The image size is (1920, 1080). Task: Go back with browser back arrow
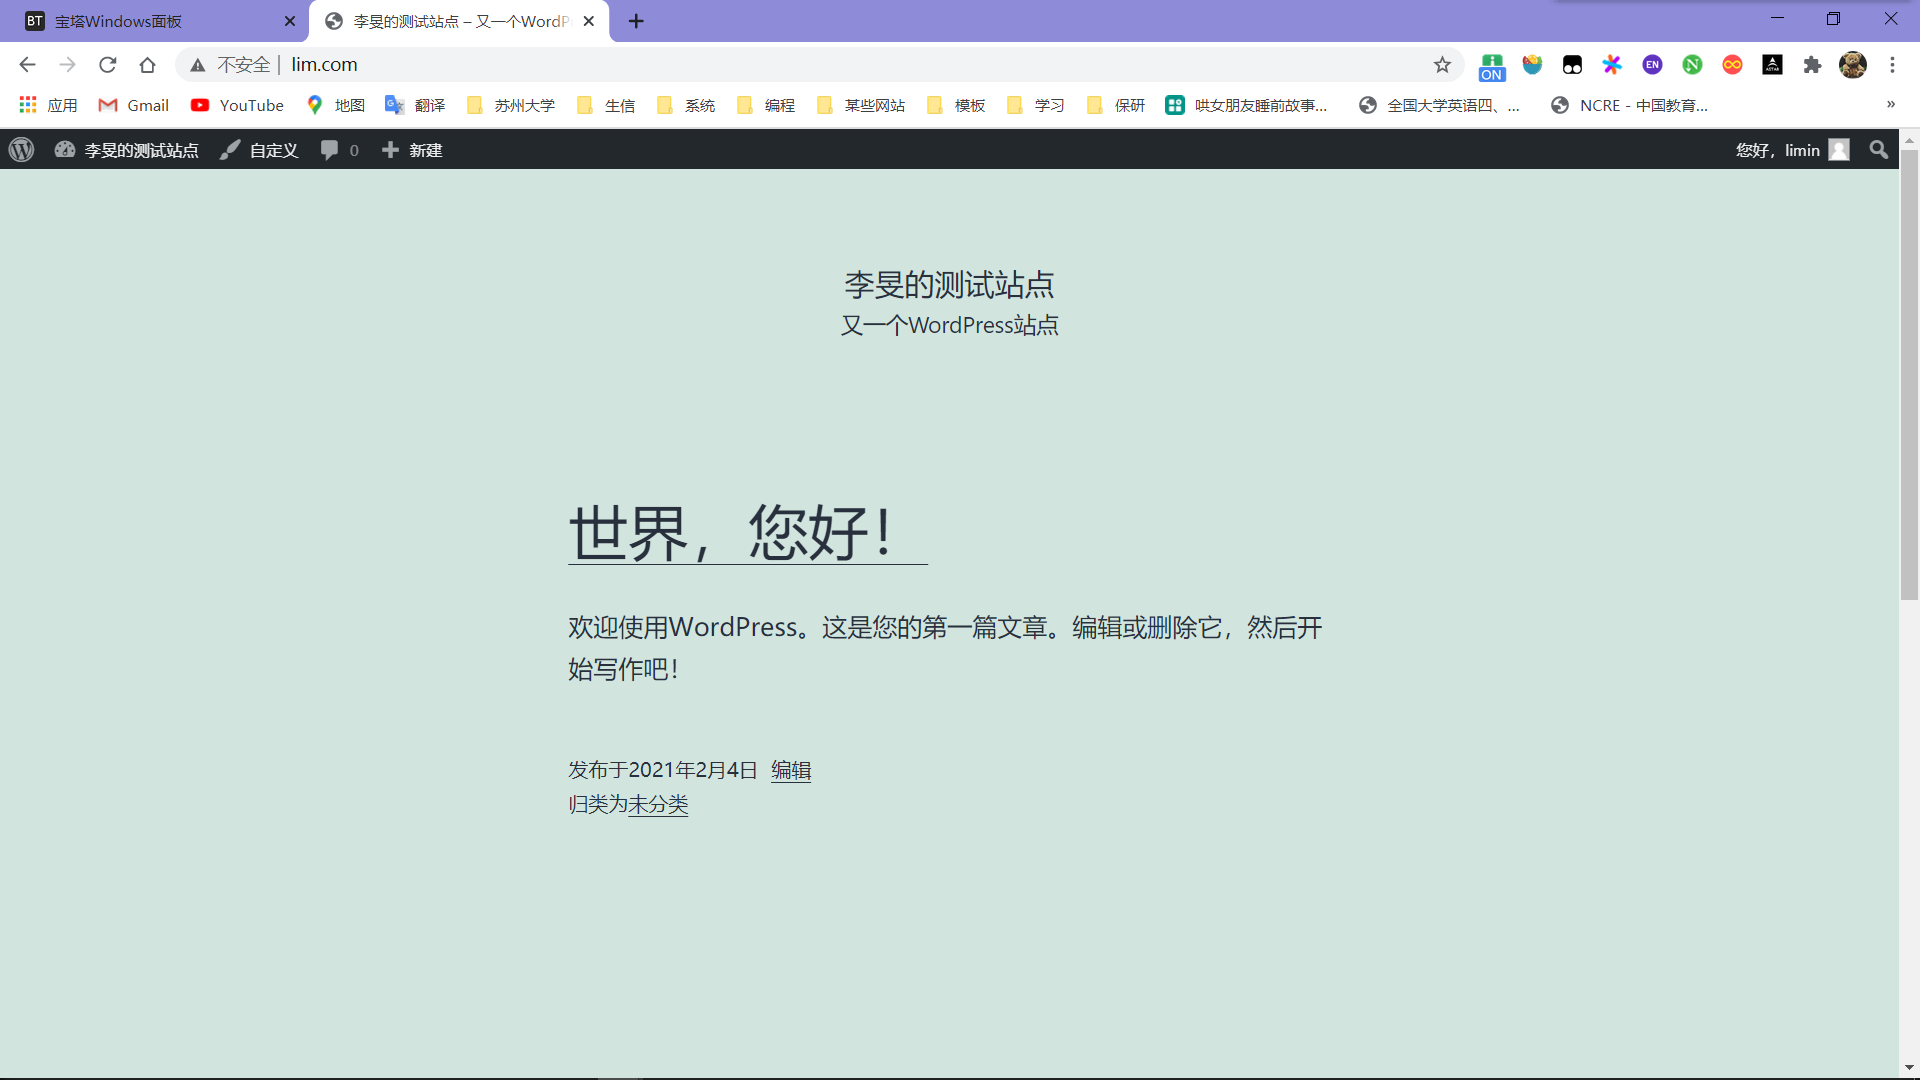[x=27, y=65]
